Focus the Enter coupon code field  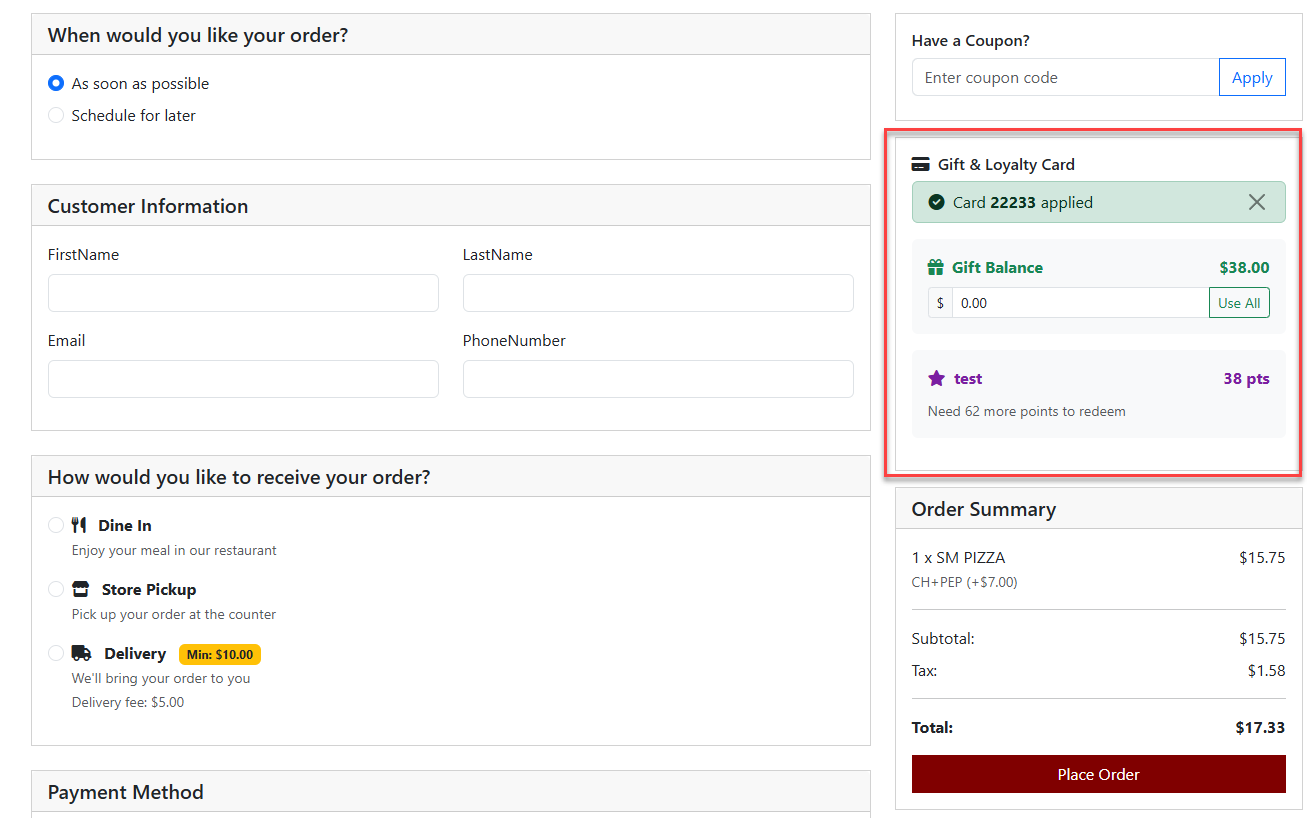[1065, 78]
